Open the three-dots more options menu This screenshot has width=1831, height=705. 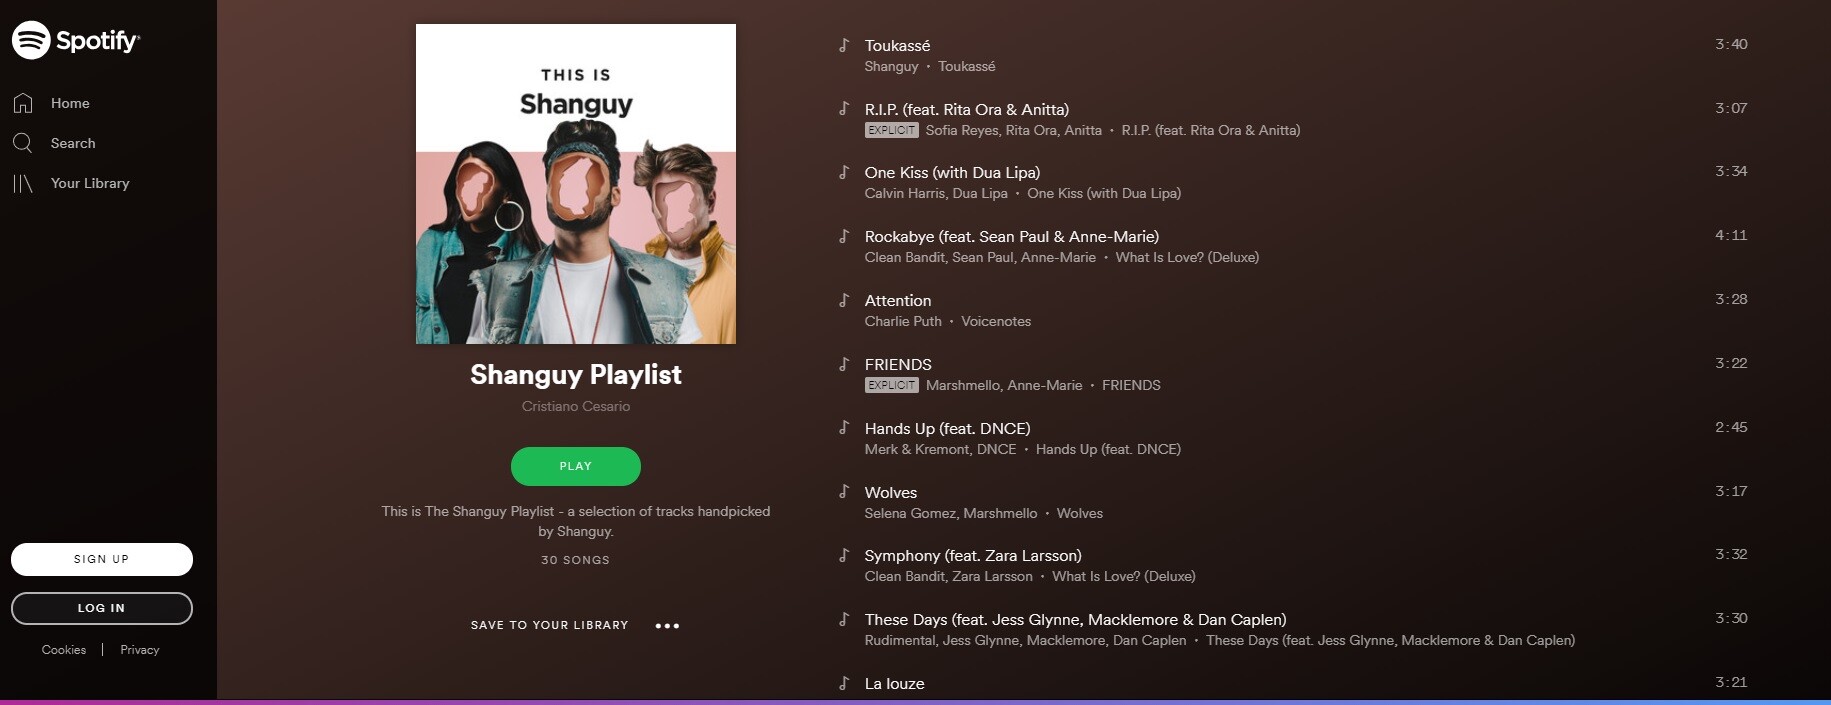click(667, 626)
